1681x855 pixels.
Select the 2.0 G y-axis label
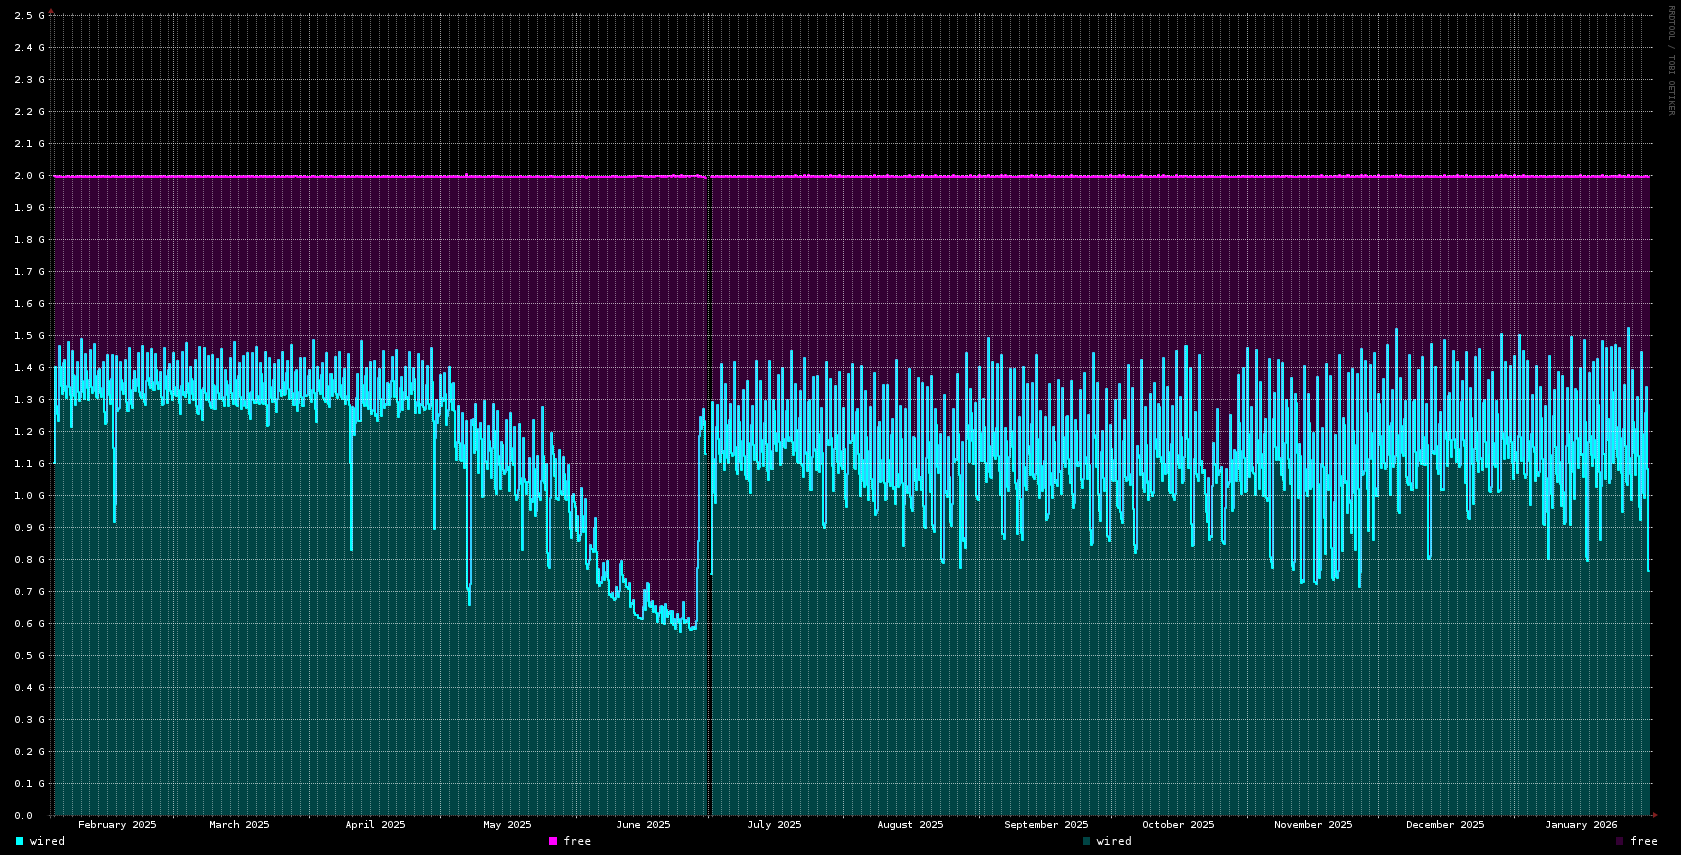tap(29, 176)
